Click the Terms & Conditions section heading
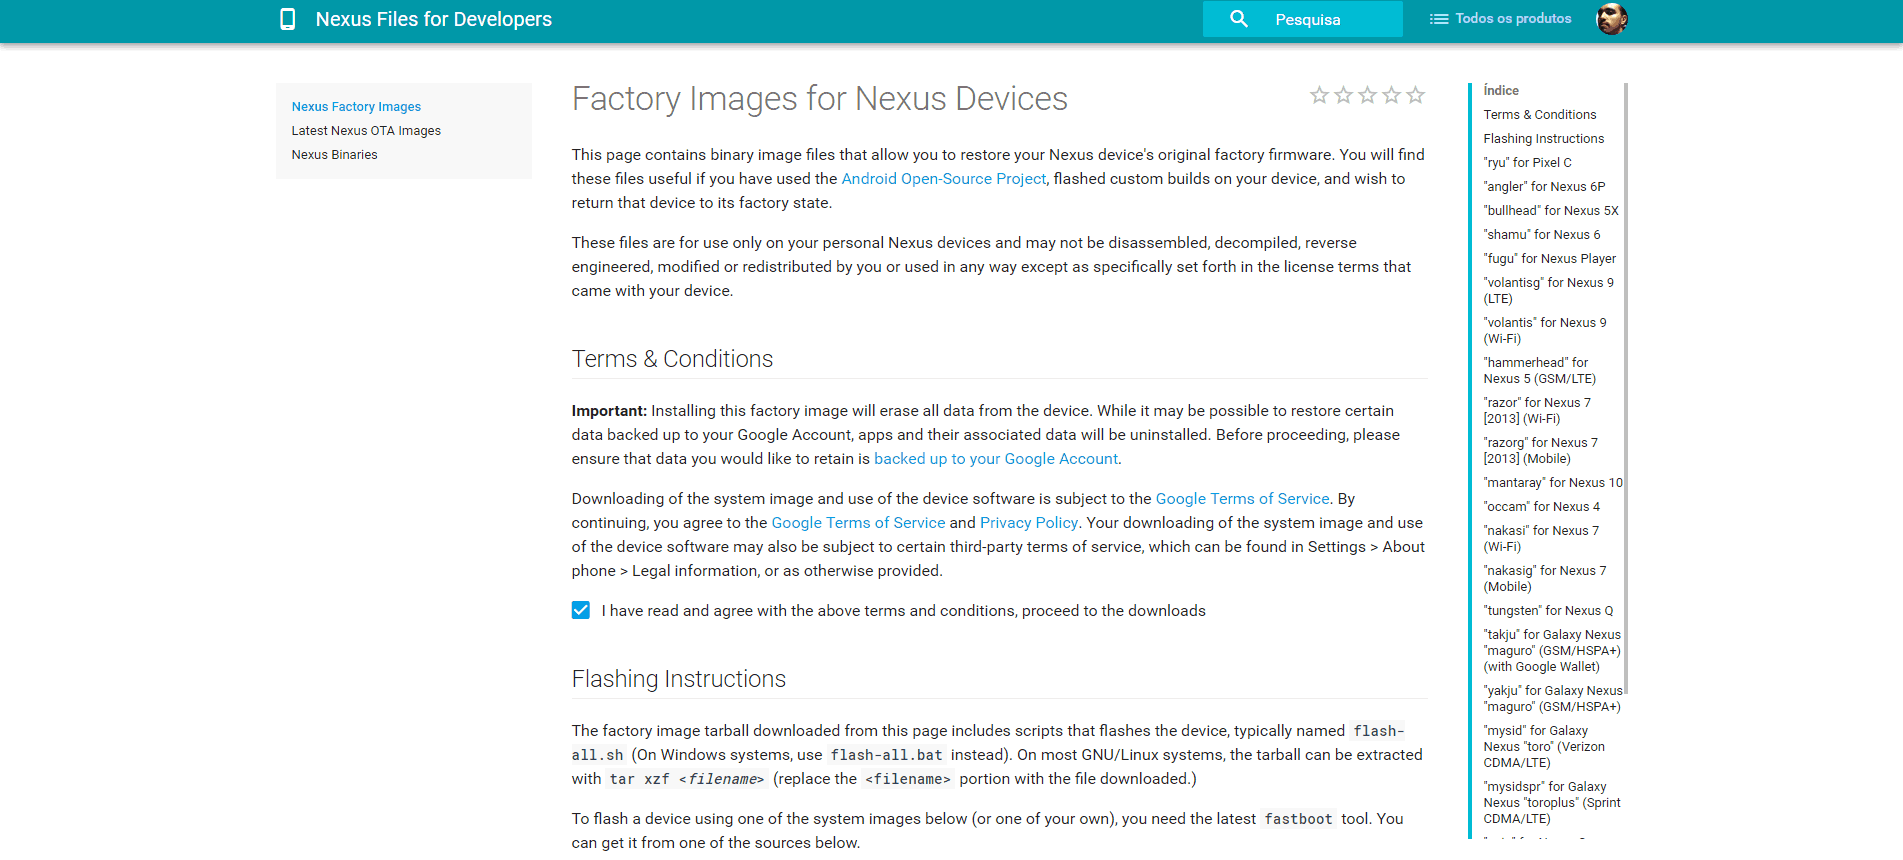The image size is (1903, 860). coord(672,359)
